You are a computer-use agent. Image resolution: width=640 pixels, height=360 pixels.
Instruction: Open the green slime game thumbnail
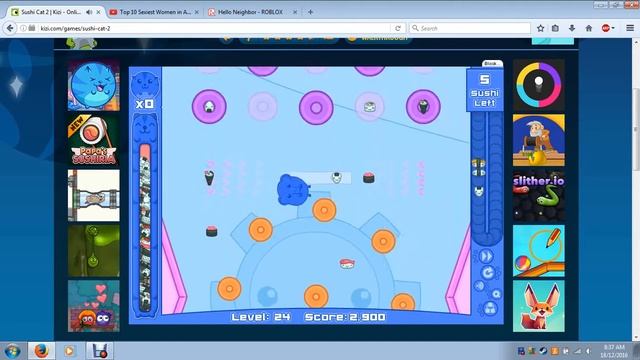[93, 251]
